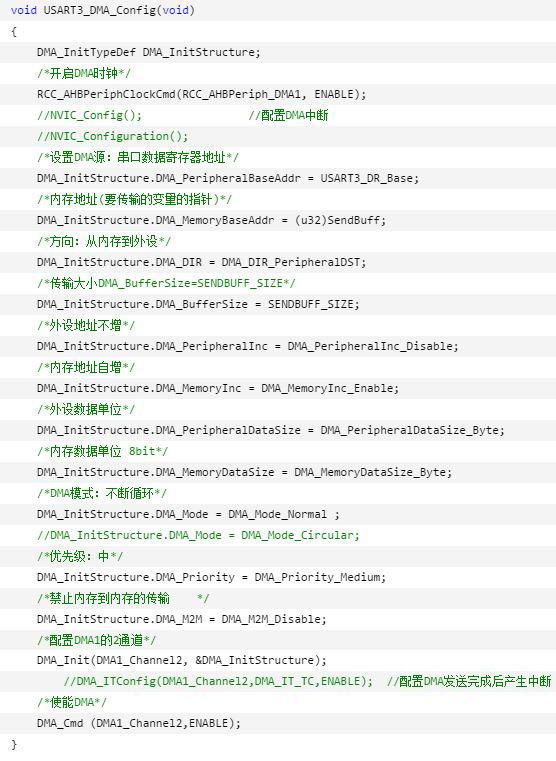
Task: Click the RCC_AHBPeriphClockCmd call line
Action: (201, 94)
